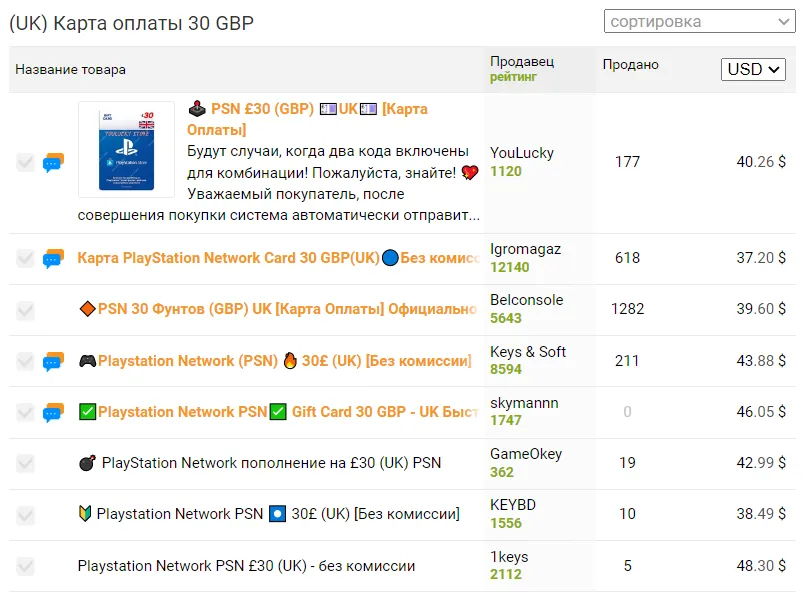Click the 40.26 $ price

click(x=761, y=162)
